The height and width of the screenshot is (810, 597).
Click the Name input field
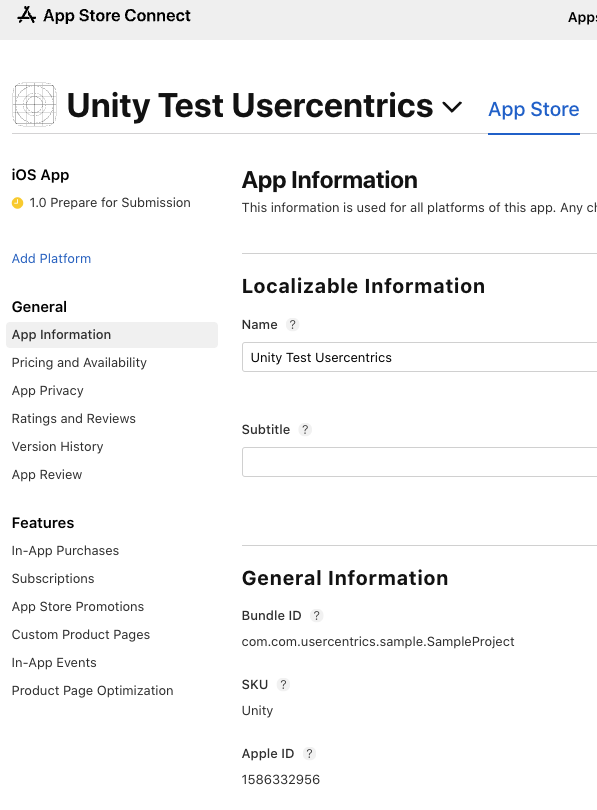[419, 357]
